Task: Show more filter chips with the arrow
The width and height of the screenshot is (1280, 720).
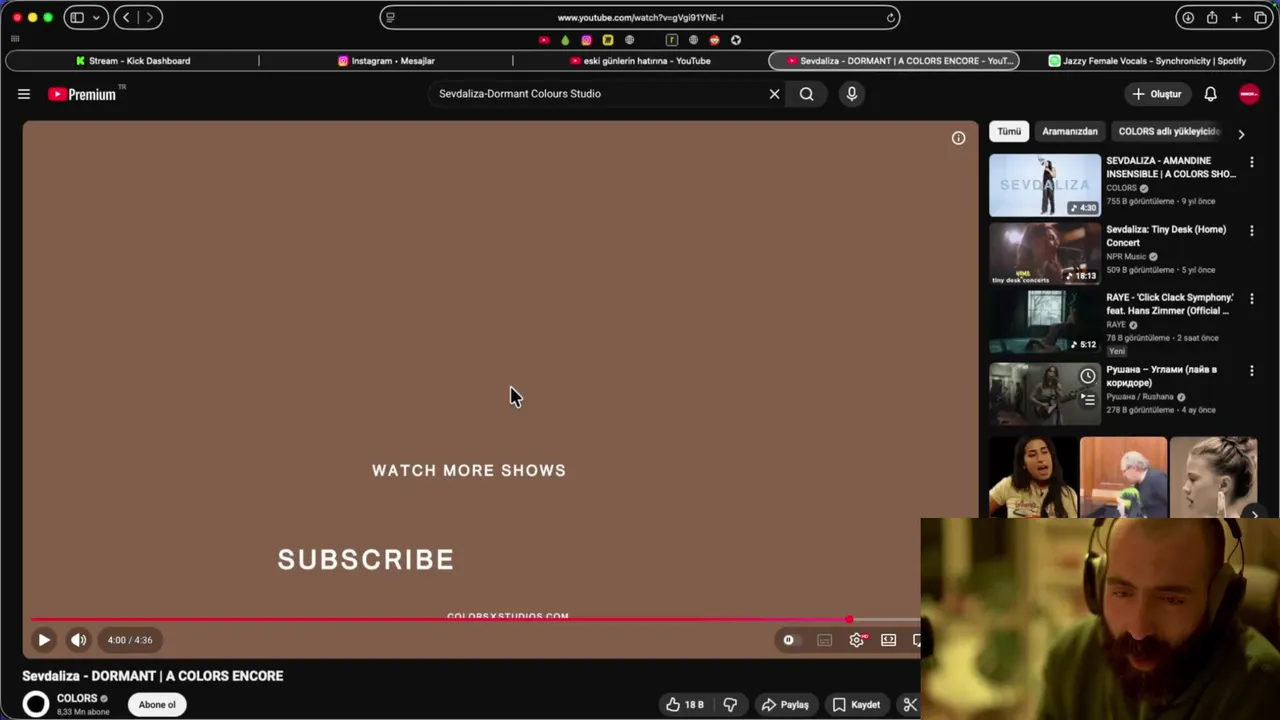Action: (1241, 134)
